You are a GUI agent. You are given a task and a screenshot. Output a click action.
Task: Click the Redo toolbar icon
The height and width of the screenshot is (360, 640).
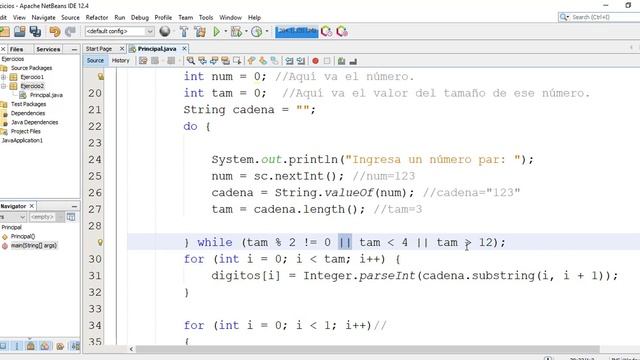71,31
